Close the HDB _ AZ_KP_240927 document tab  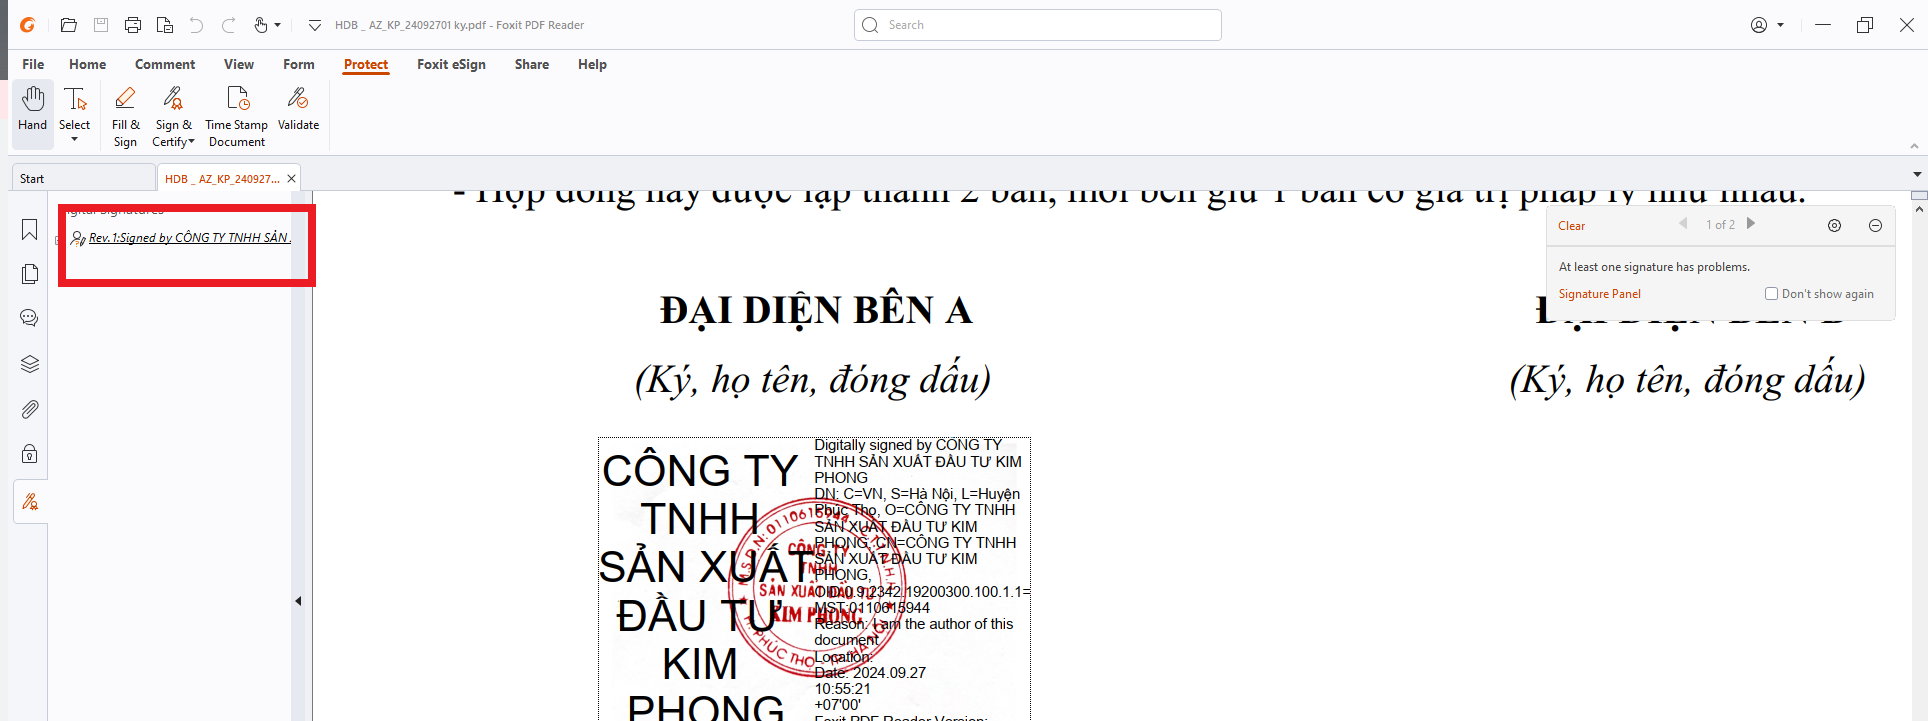tap(292, 179)
